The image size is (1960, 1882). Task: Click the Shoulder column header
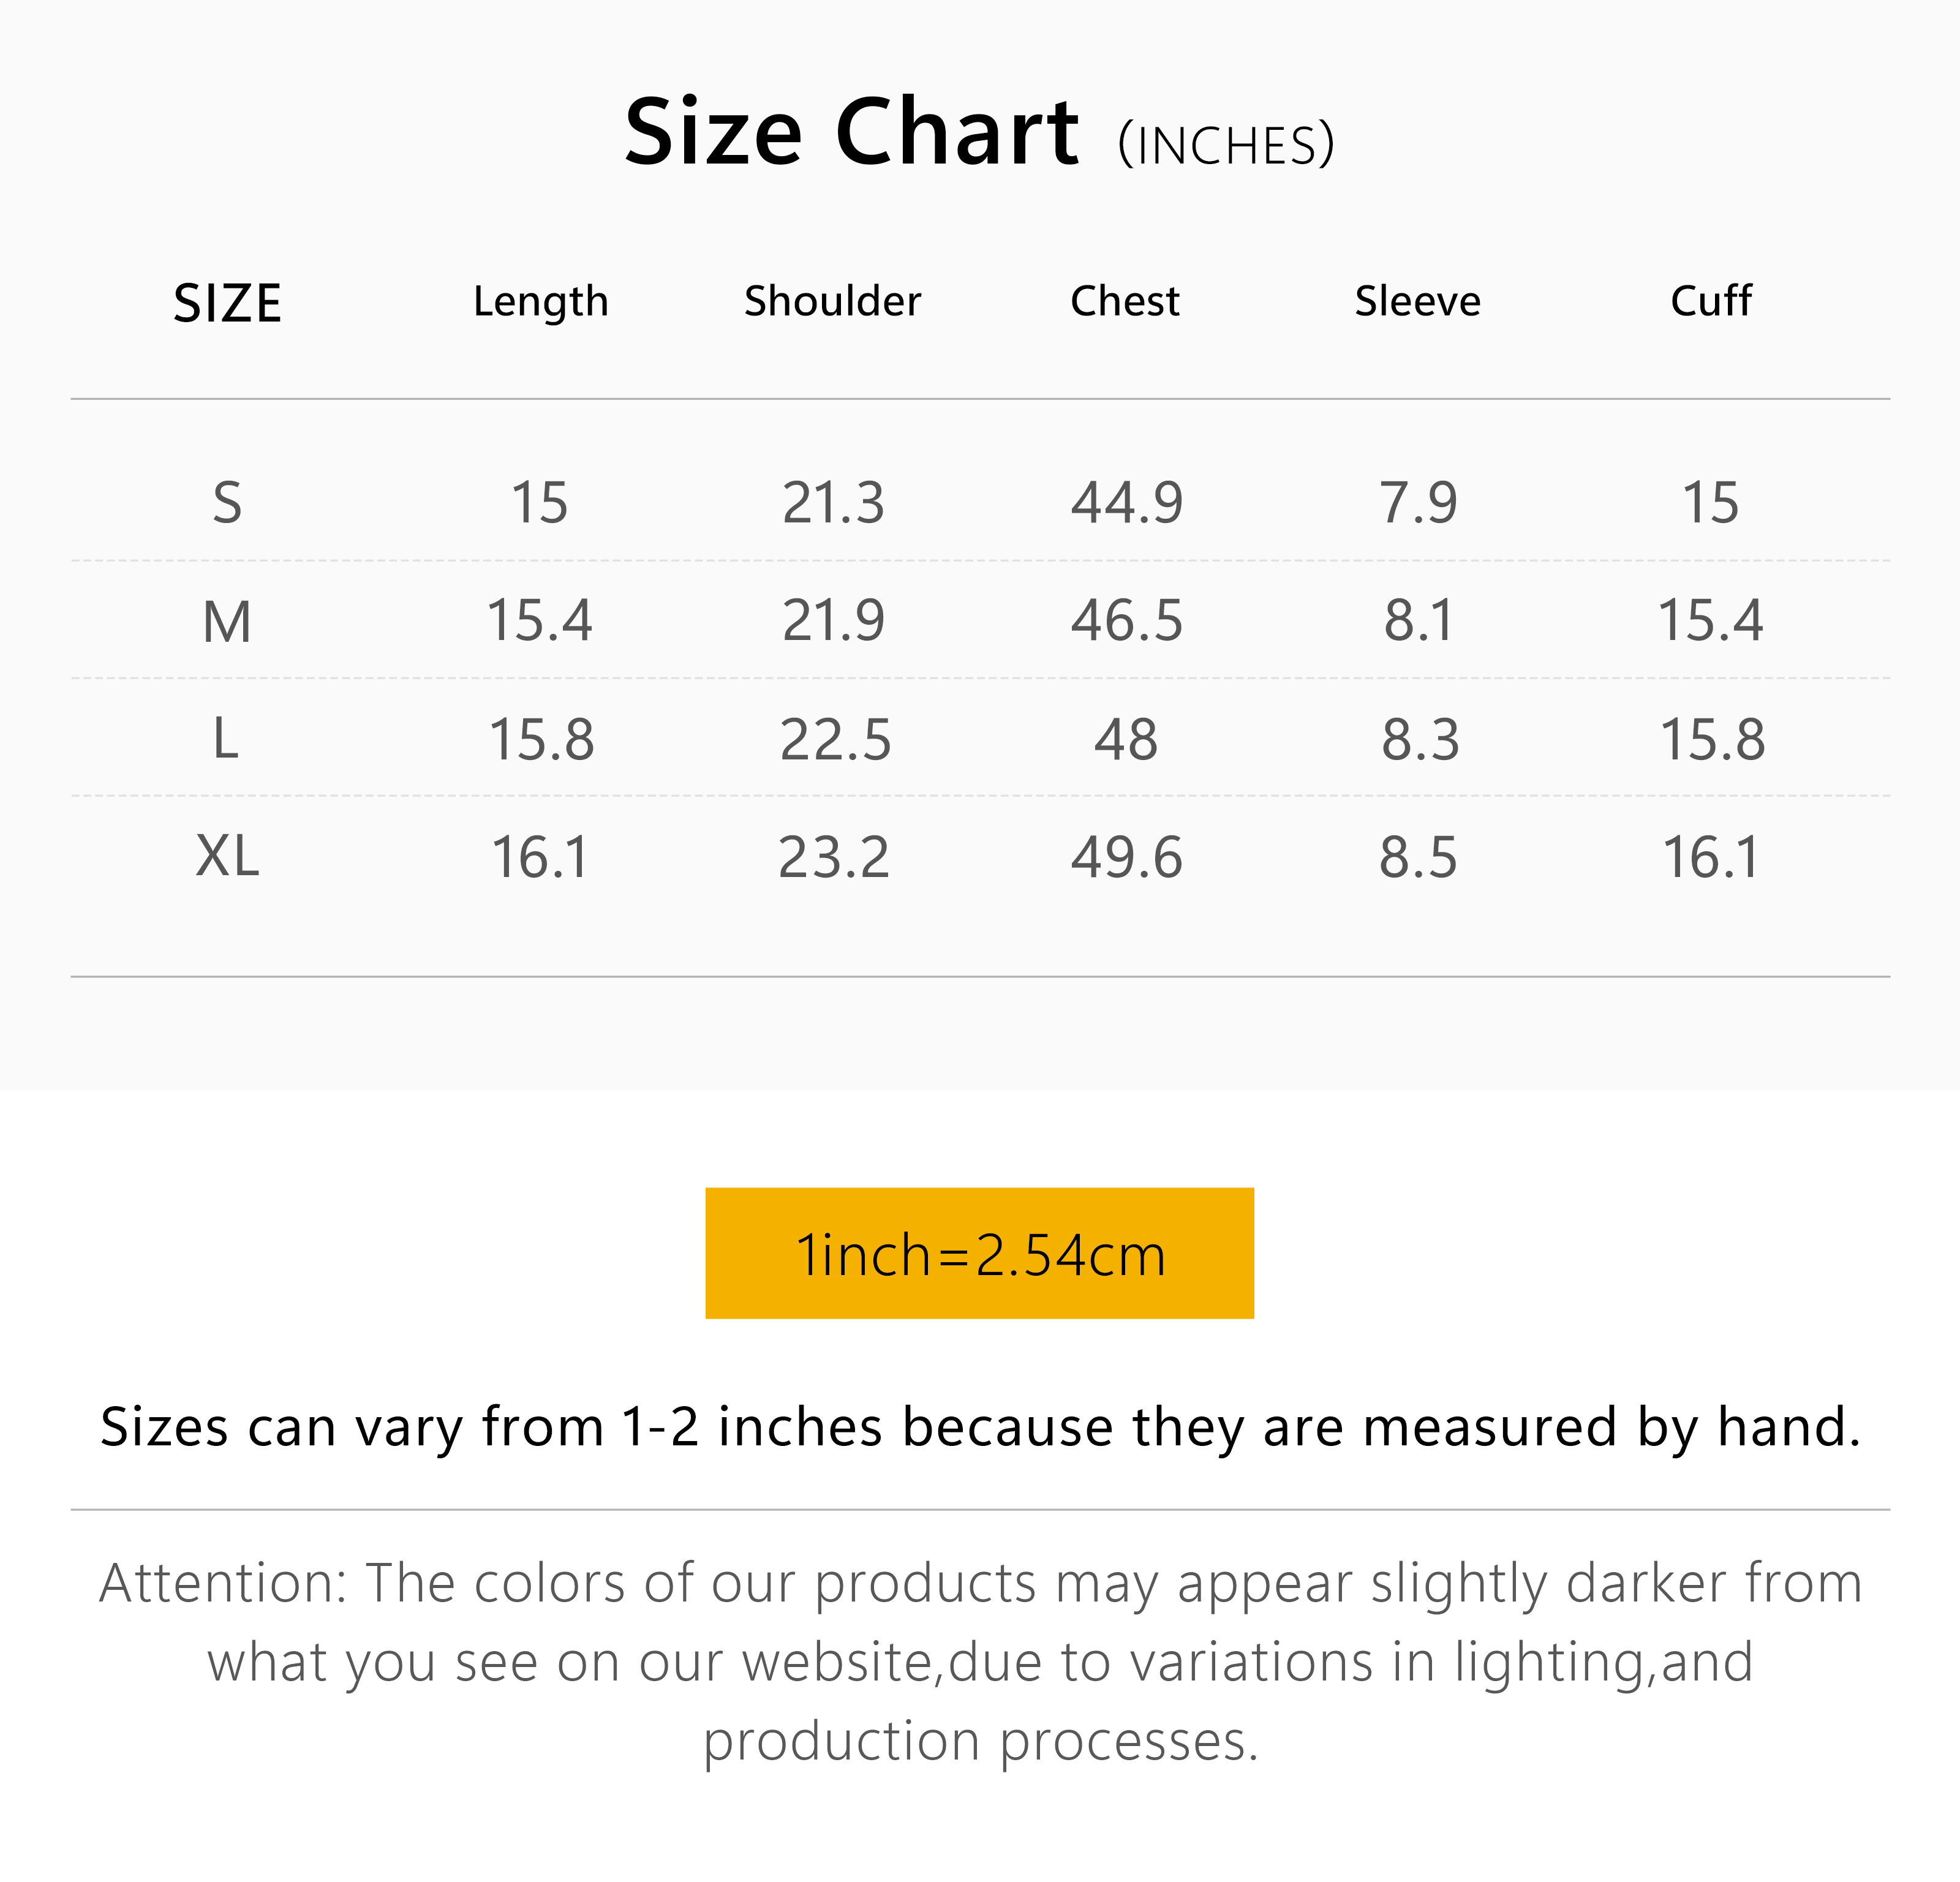(832, 301)
